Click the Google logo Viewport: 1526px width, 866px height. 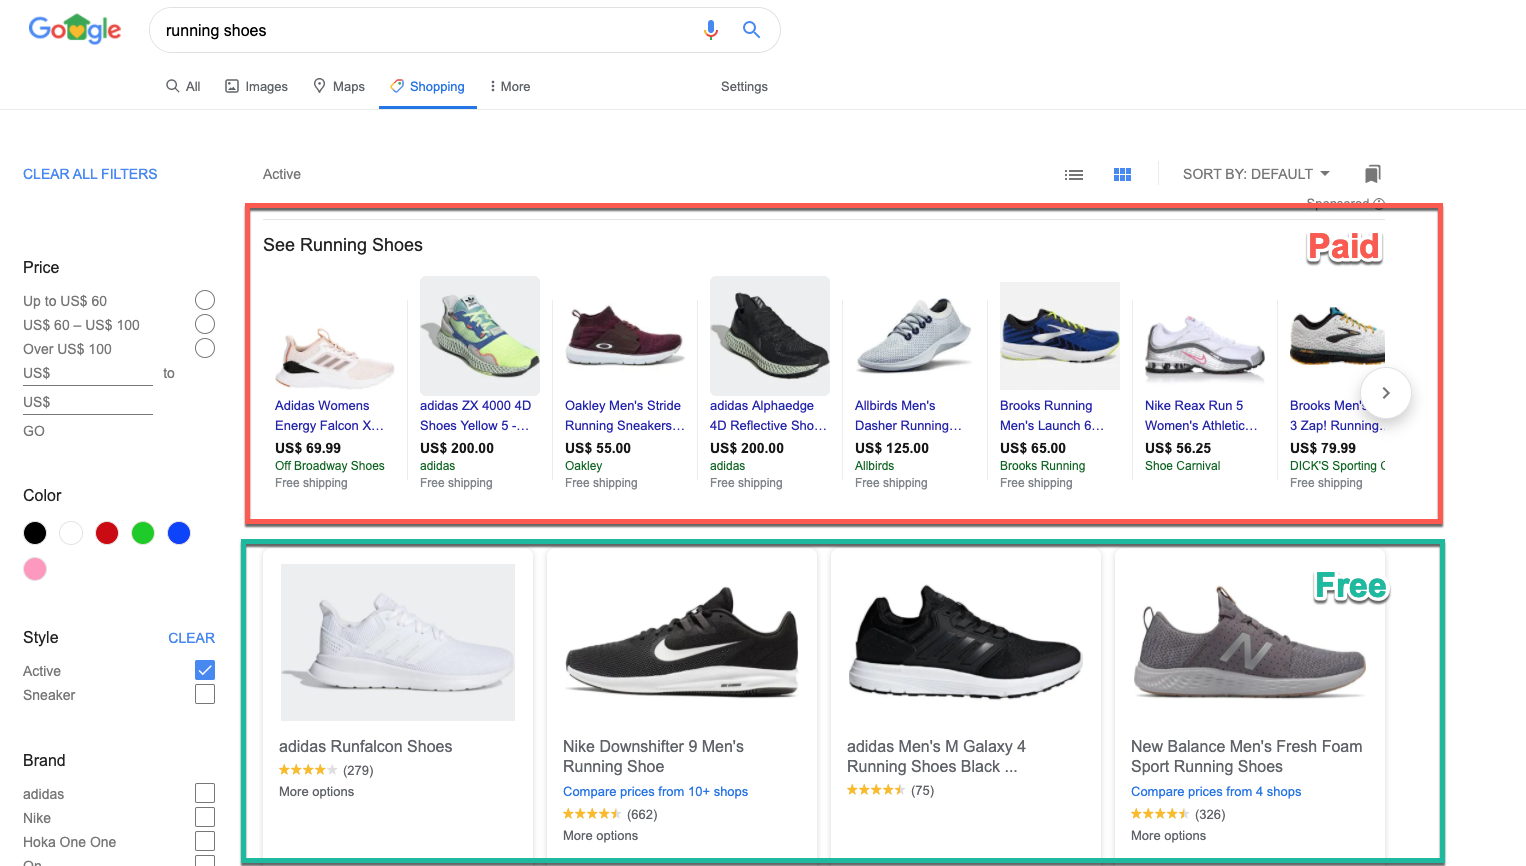tap(75, 30)
